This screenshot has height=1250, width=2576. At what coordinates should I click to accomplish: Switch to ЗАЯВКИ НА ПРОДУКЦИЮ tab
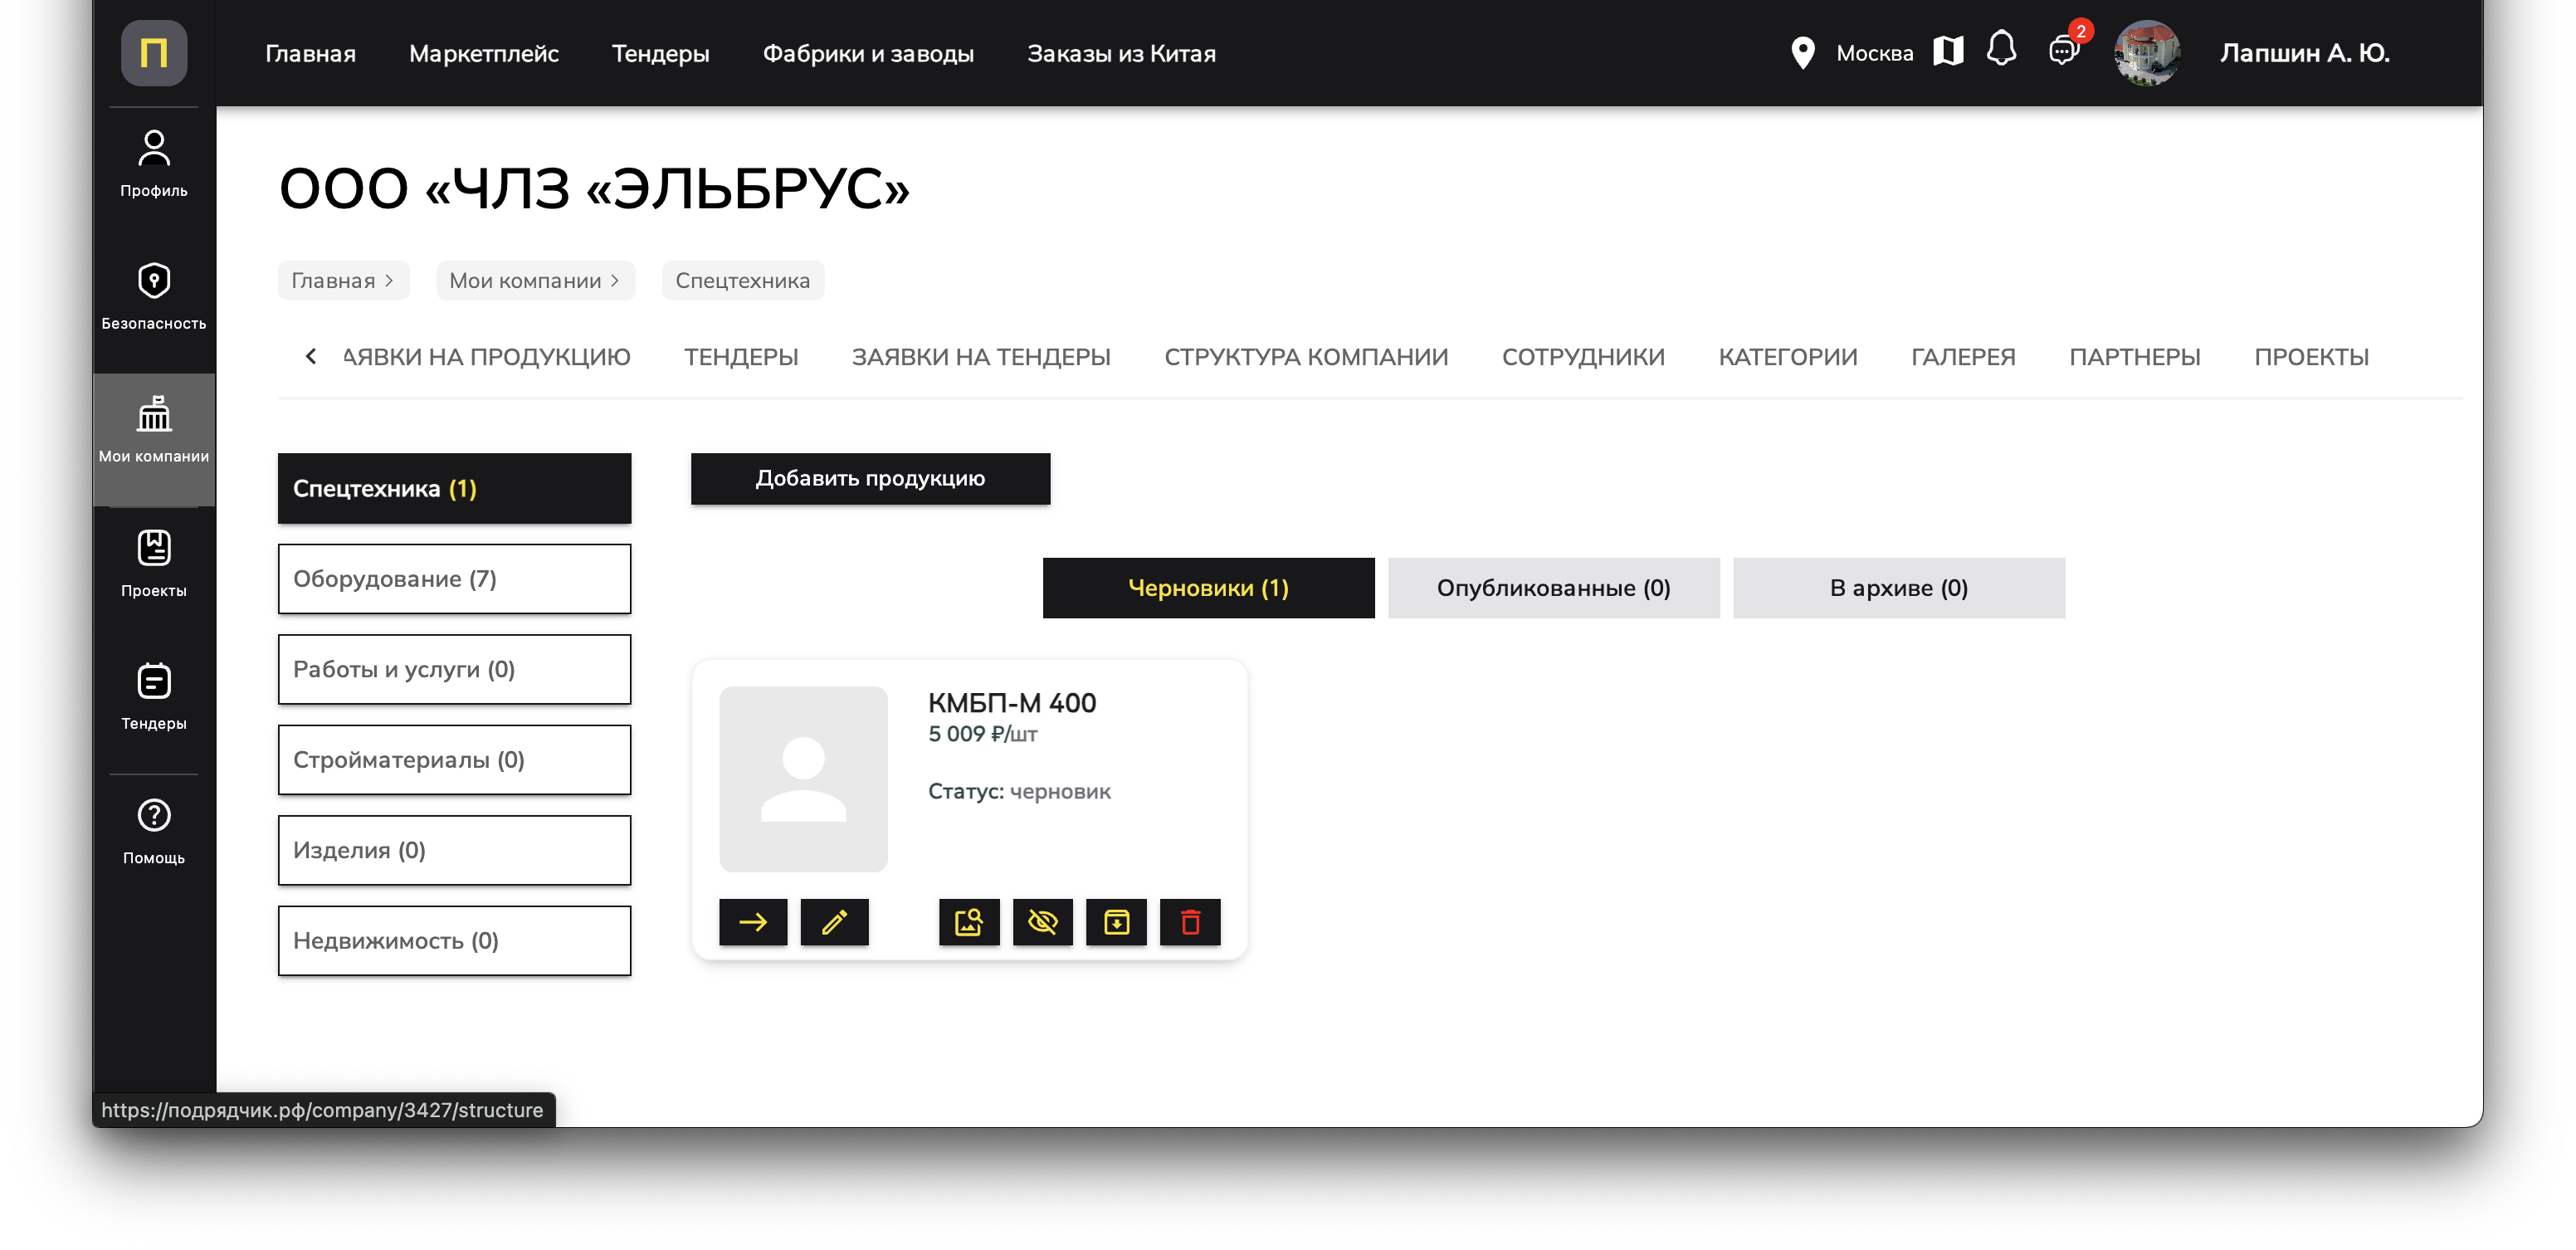coord(487,357)
